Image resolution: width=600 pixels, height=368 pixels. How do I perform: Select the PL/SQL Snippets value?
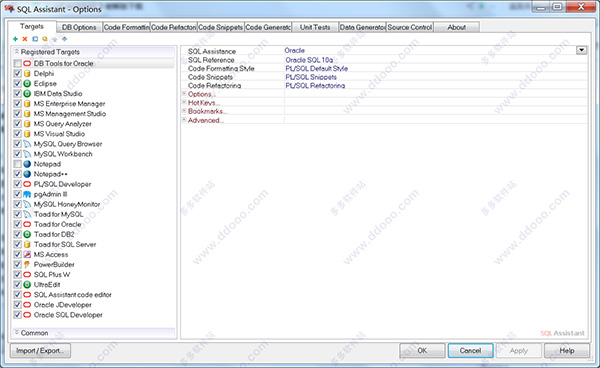pyautogui.click(x=311, y=77)
